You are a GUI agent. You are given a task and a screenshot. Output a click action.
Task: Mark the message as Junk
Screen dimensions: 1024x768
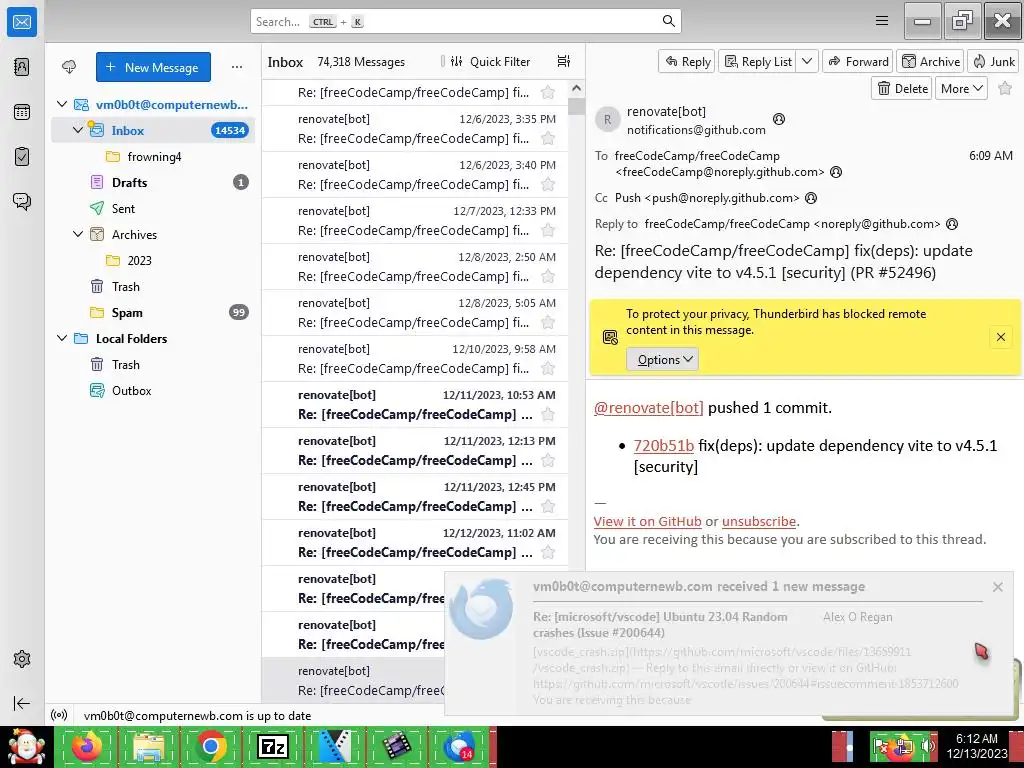click(993, 61)
